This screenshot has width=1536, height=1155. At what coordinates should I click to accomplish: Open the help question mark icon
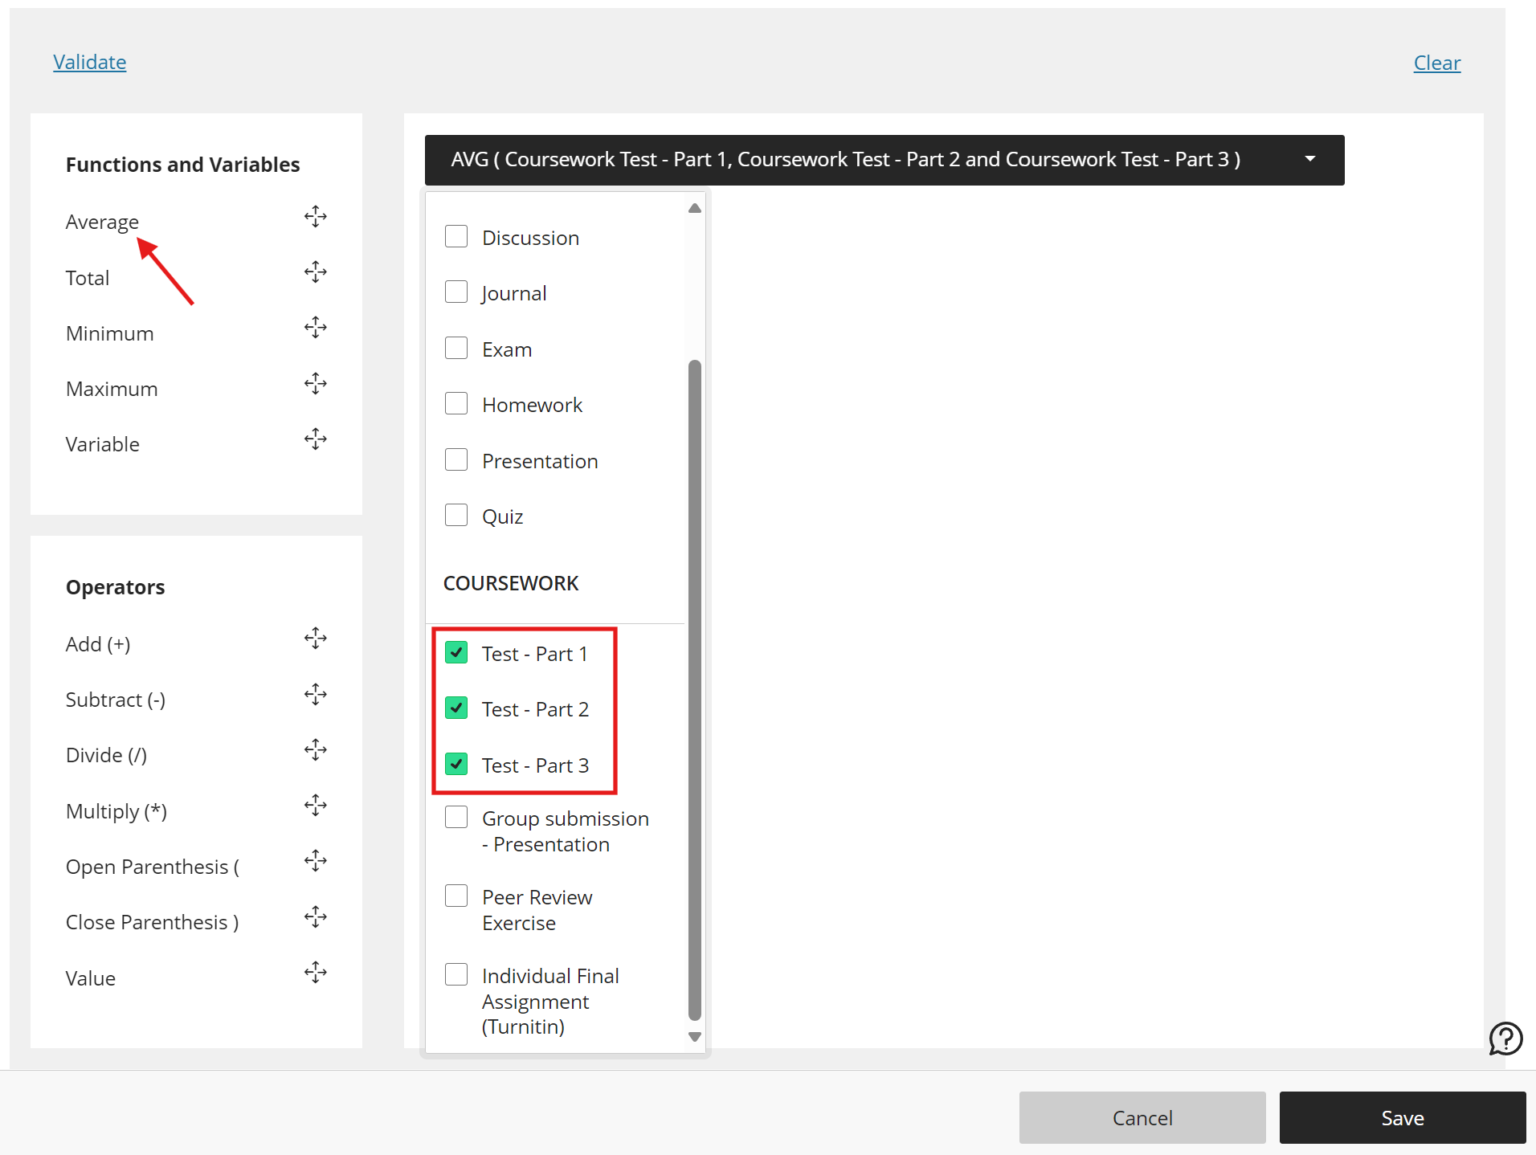pos(1505,1039)
